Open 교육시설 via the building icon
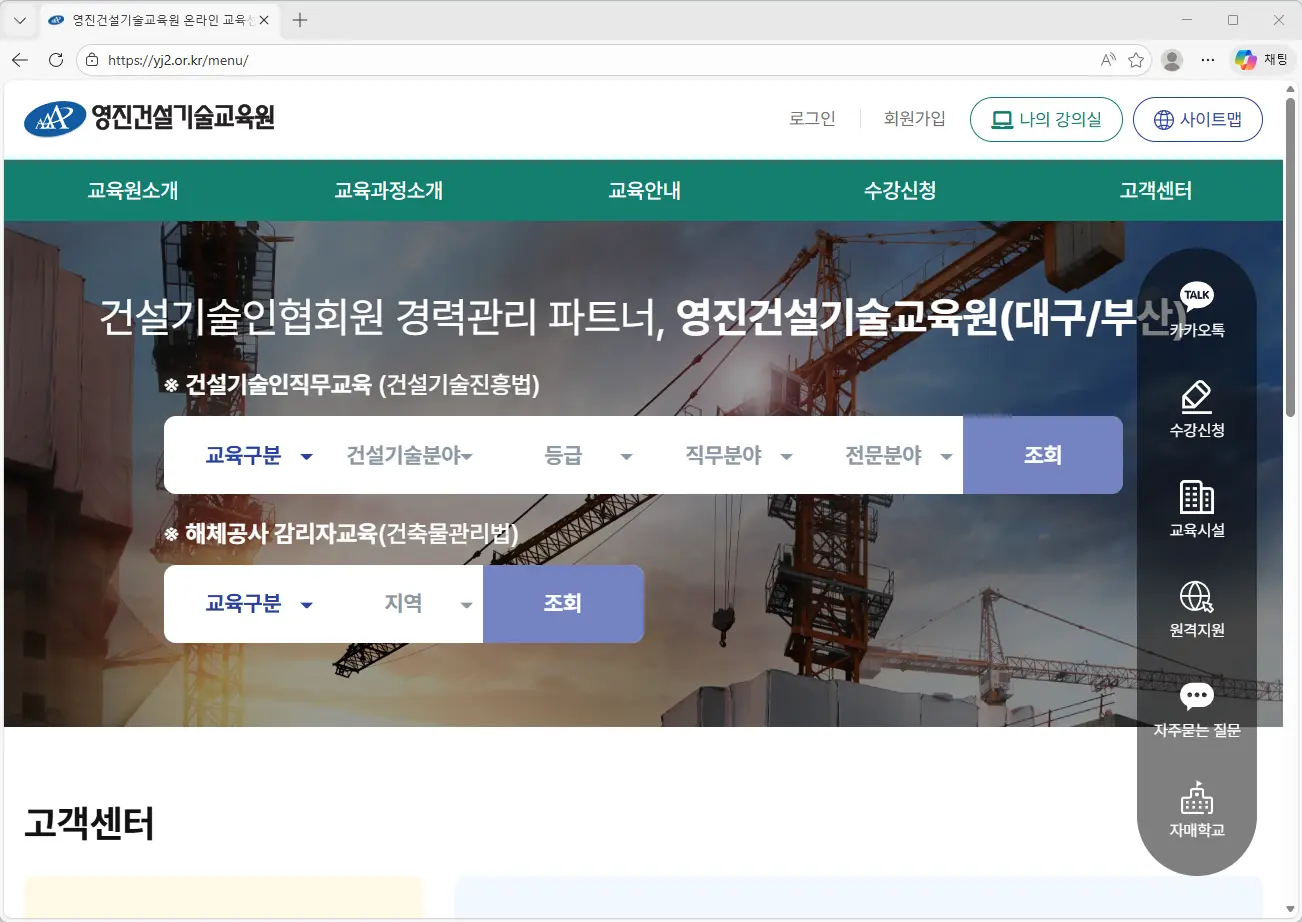Screen dimensions: 1302x922 point(1196,497)
